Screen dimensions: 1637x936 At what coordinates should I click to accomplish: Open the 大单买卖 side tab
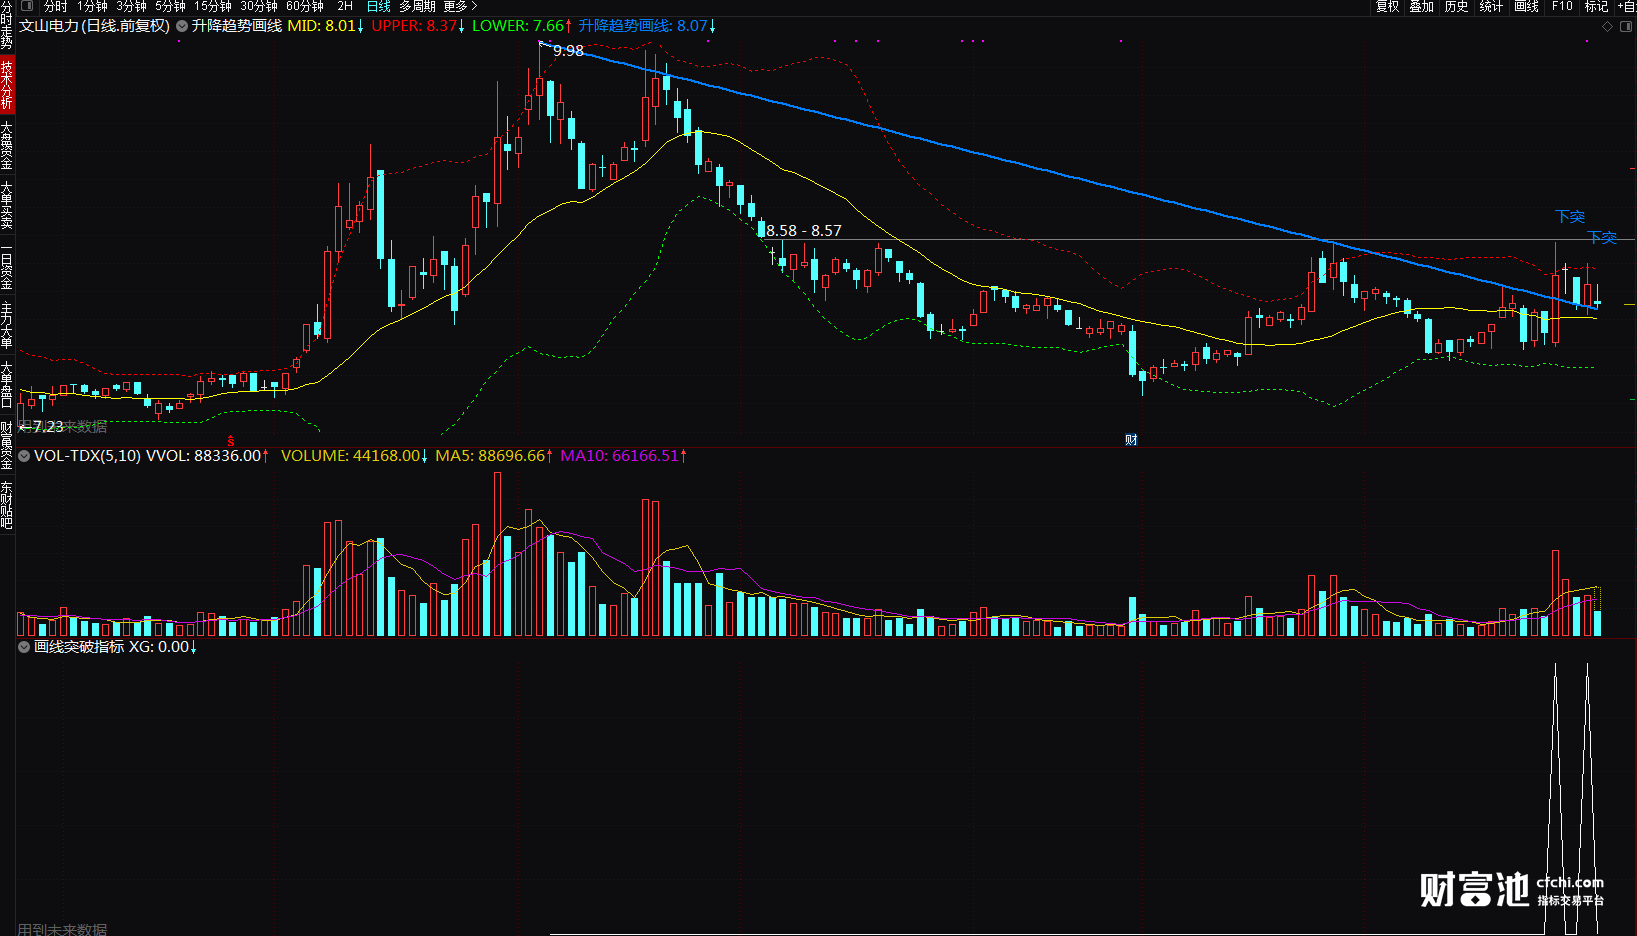(x=7, y=205)
